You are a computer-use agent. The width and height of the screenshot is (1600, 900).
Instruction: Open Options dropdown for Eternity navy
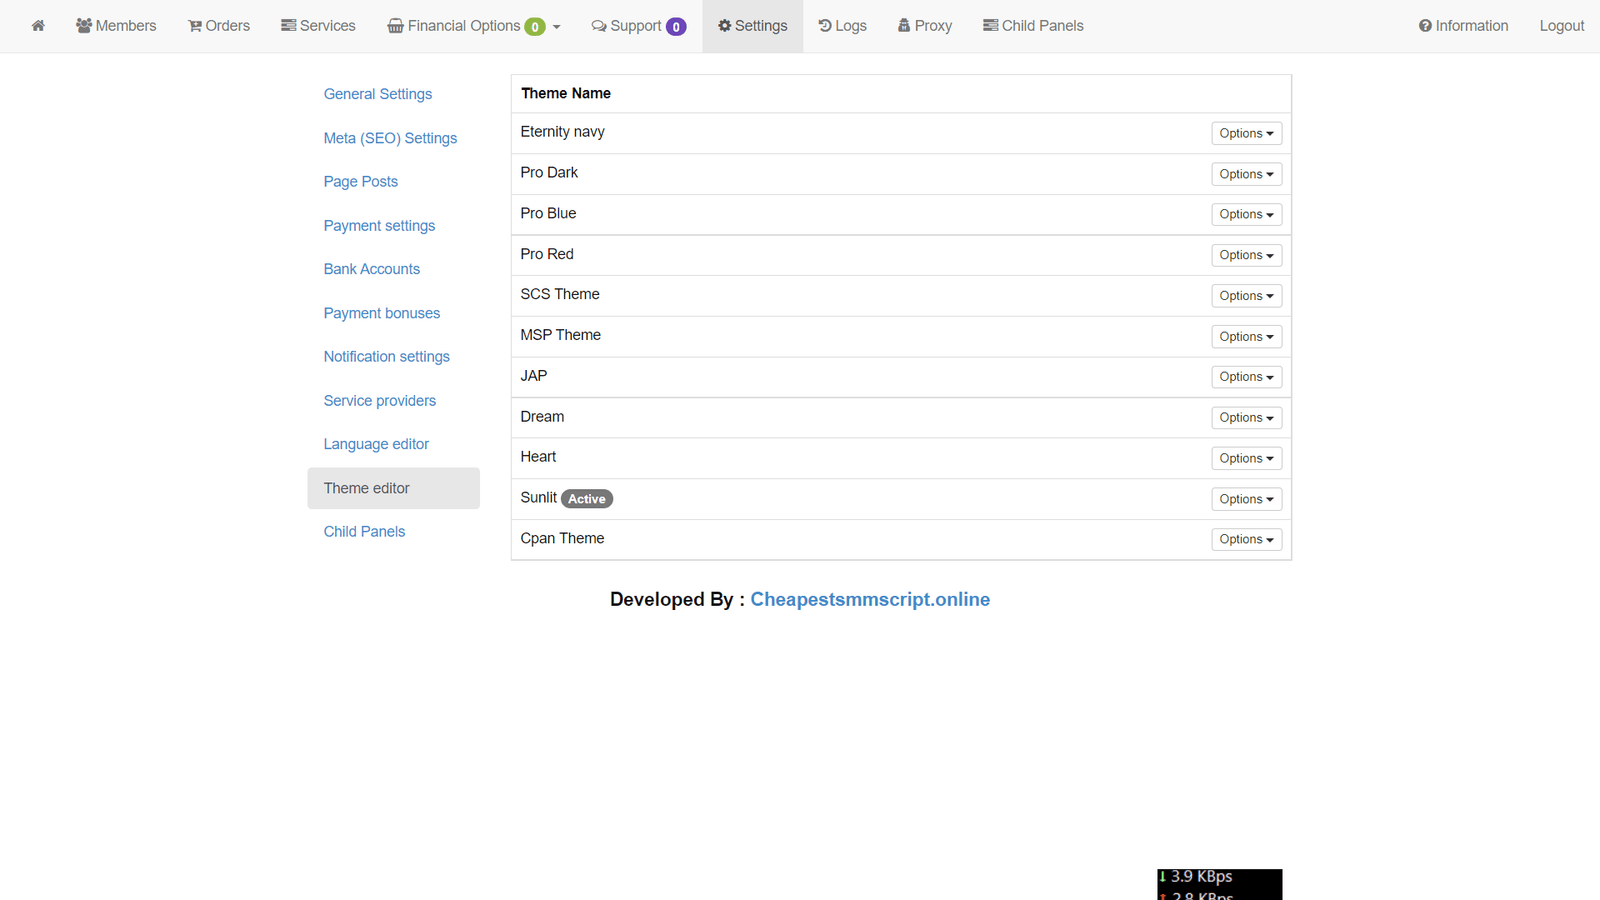[x=1246, y=133]
